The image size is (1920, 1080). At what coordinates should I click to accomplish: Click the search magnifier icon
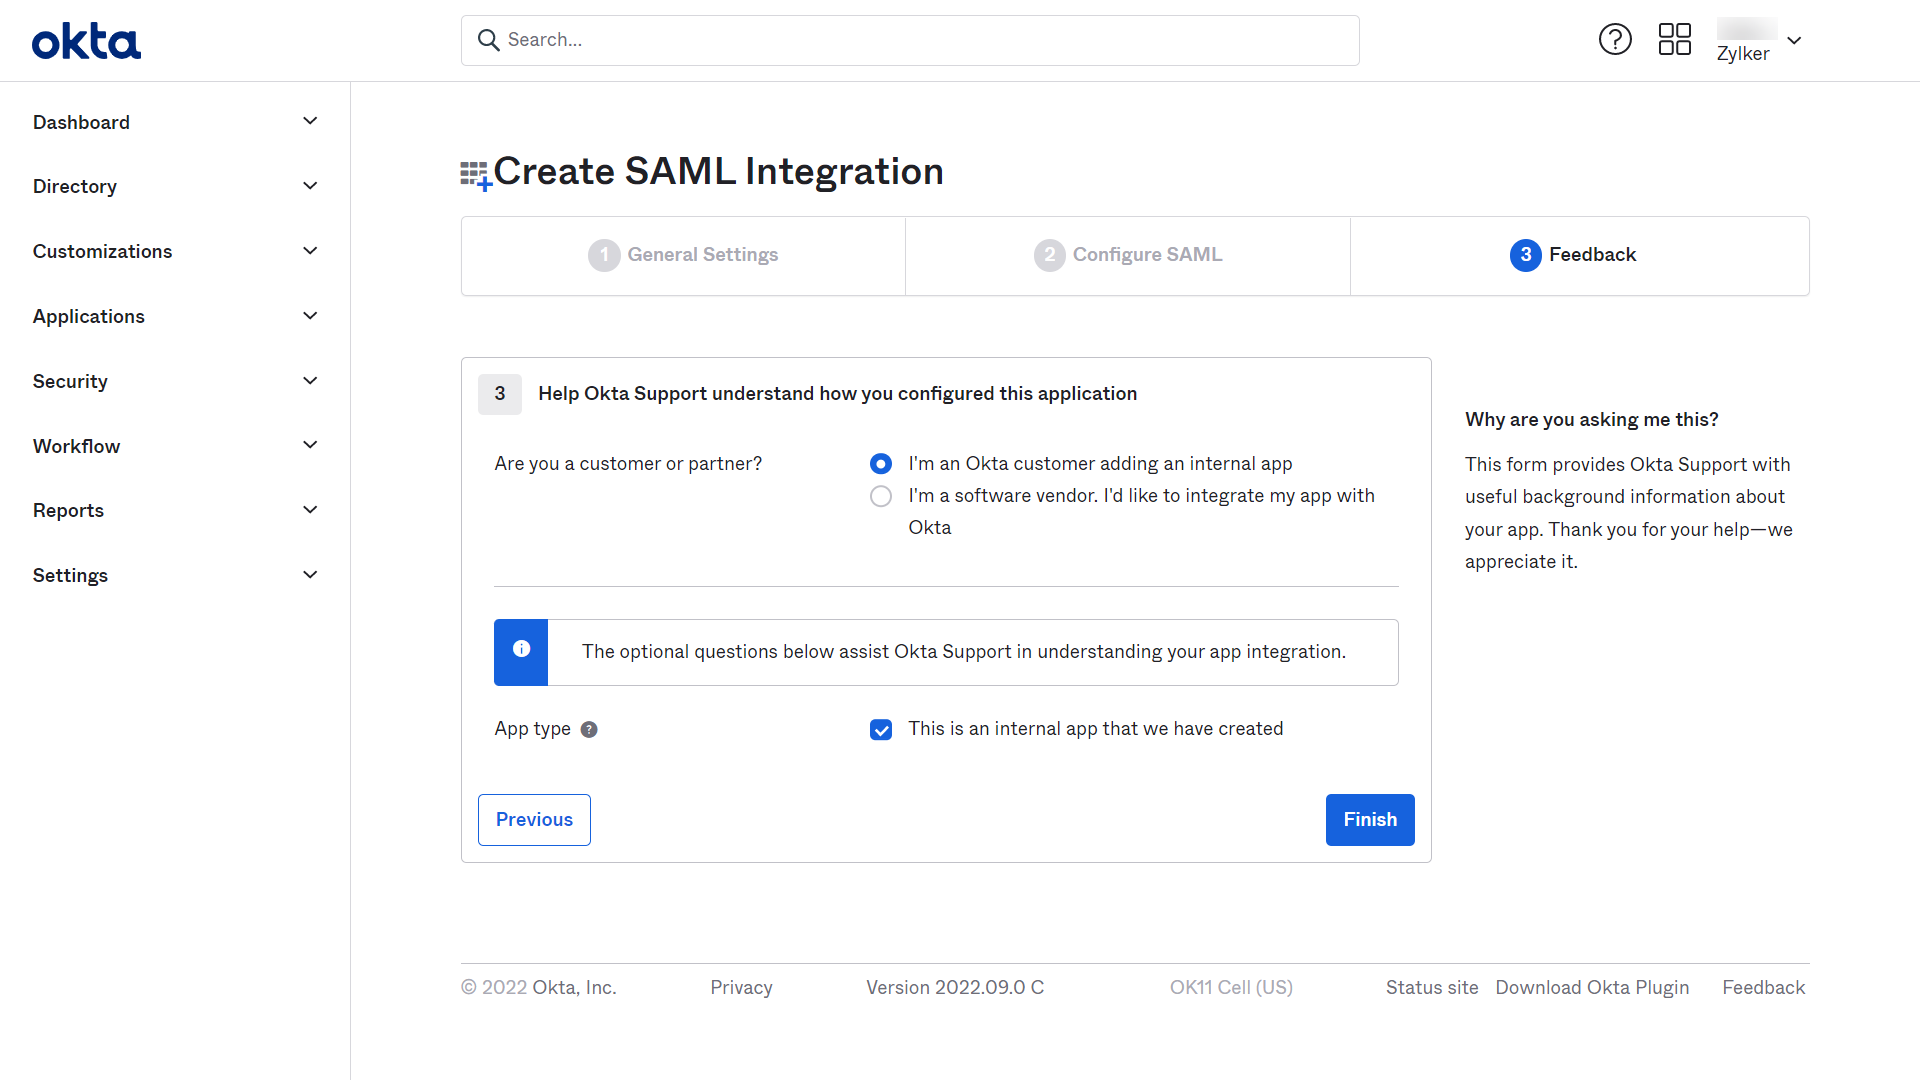tap(488, 40)
